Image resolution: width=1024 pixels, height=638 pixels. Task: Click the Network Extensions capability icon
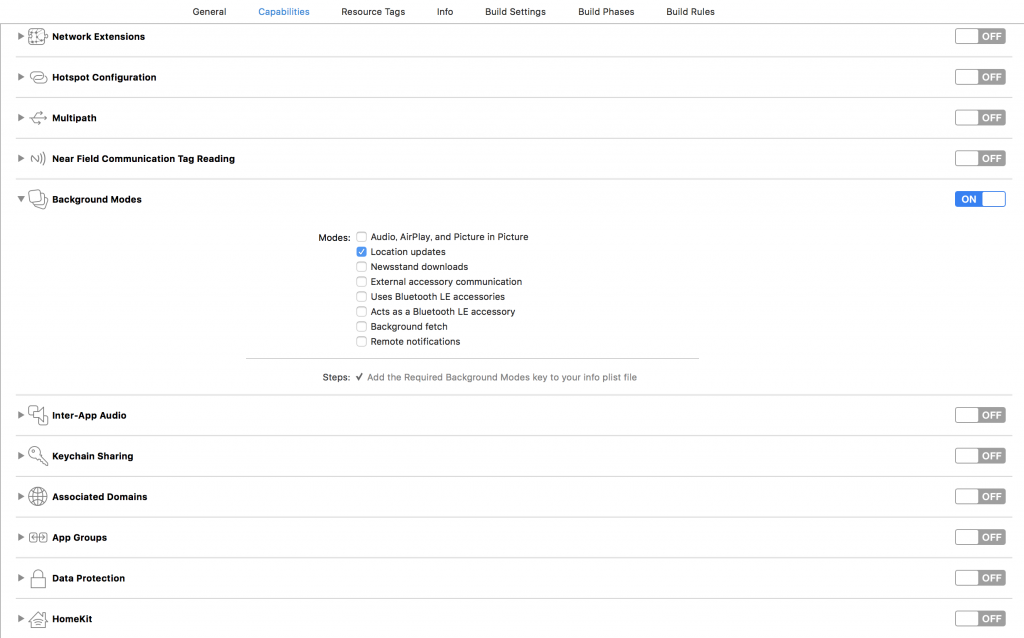[37, 35]
